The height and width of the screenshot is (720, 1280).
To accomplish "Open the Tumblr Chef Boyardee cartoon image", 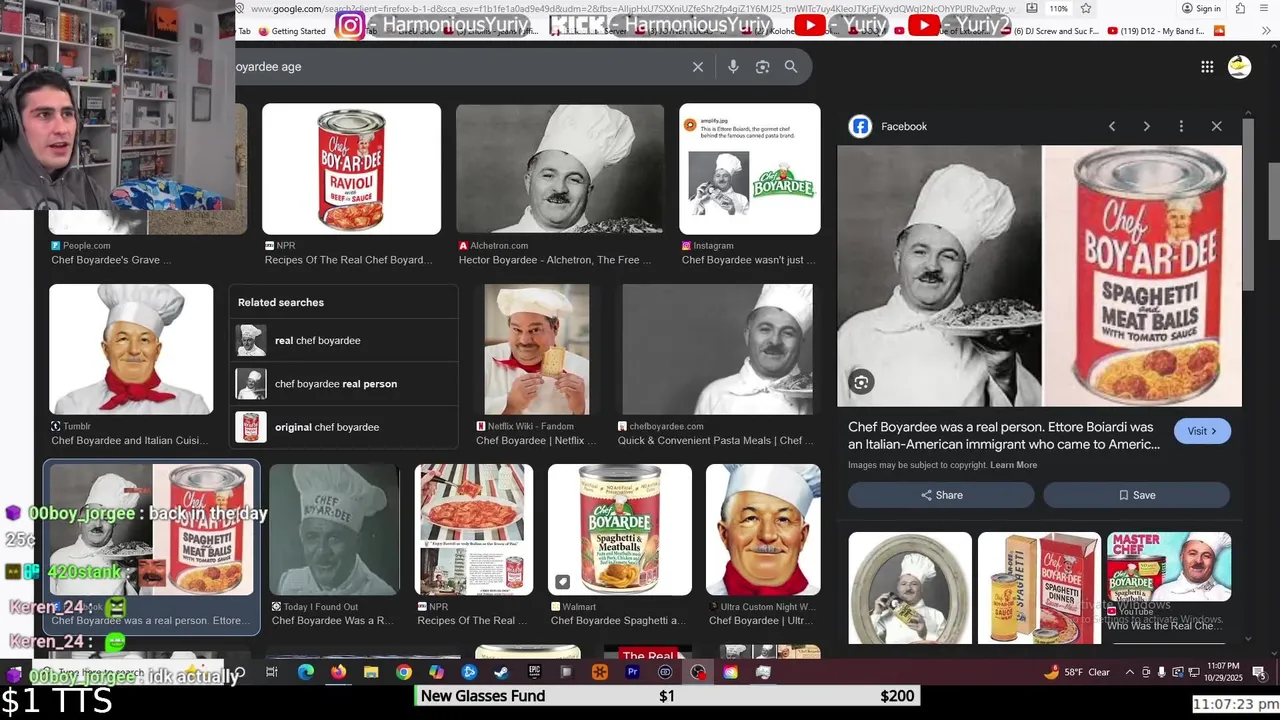I will pyautogui.click(x=131, y=349).
